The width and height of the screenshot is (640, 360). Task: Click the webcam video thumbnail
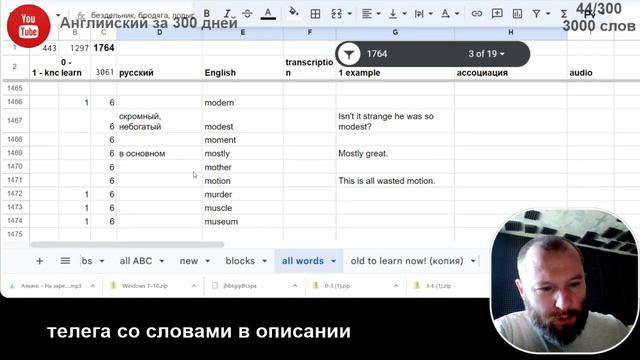565,281
